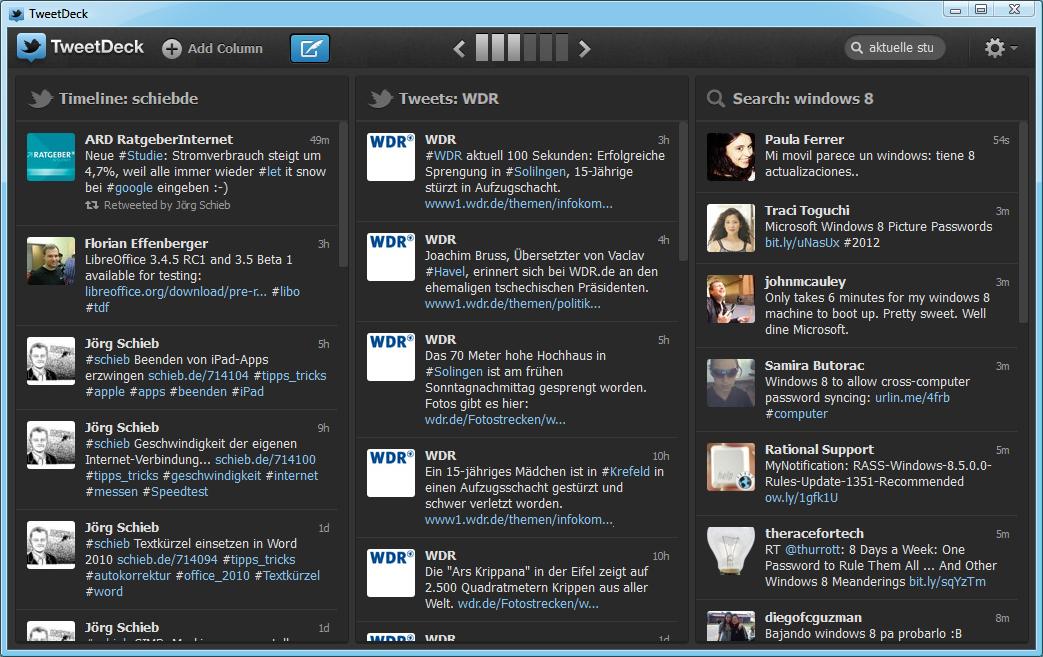
Task: Click the retweet icon beside 'Retweeted by Jörg Schieb'
Action: (92, 205)
